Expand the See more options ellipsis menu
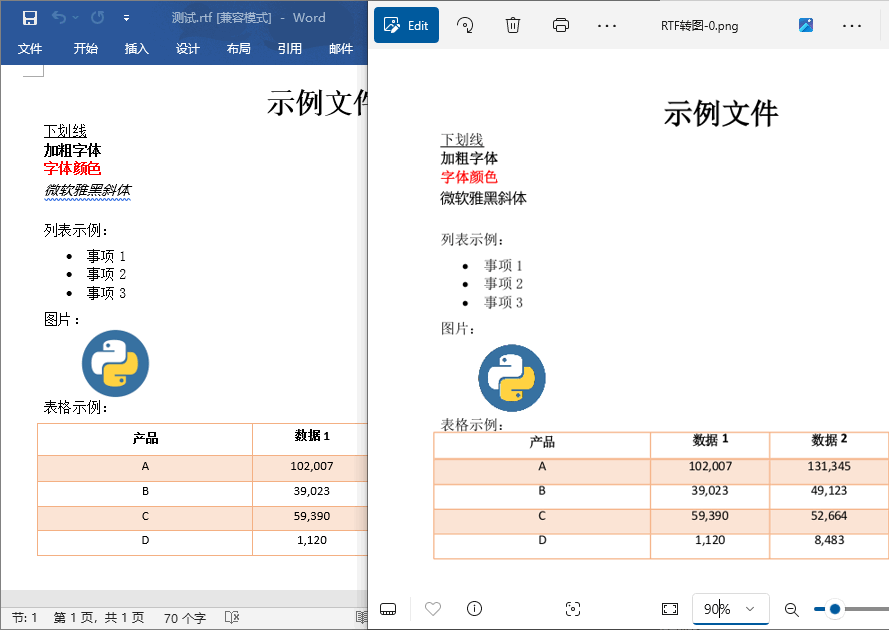889x630 pixels. pyautogui.click(x=606, y=25)
